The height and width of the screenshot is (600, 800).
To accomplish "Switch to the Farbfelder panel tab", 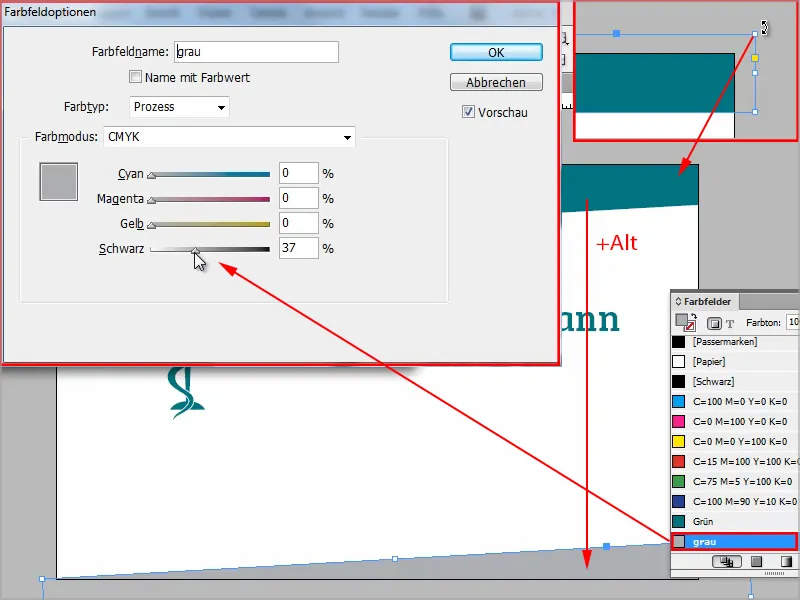I will coord(707,302).
